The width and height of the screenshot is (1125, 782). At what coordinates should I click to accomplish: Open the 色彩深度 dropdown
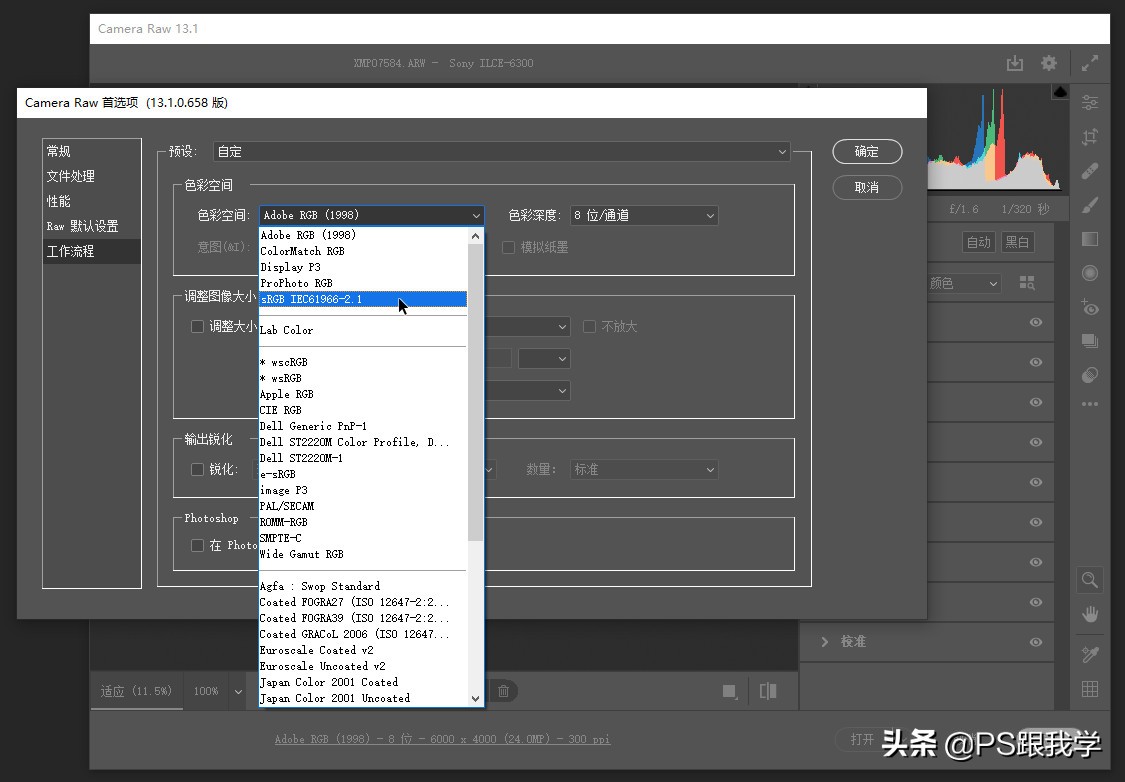(644, 215)
